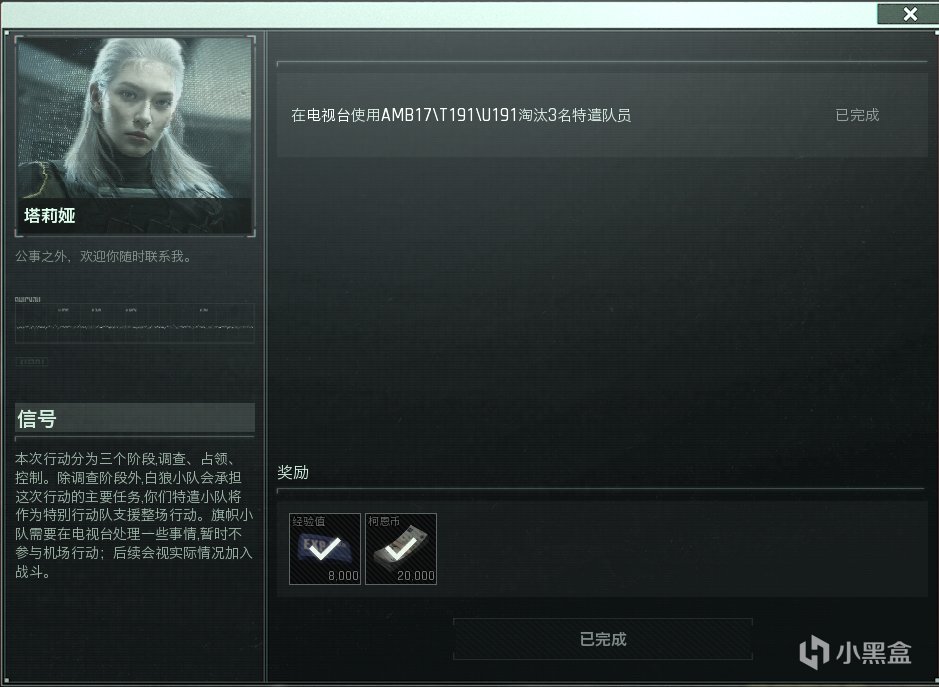
Task: Click the 20,000 柯恩币 amount
Action: (416, 576)
